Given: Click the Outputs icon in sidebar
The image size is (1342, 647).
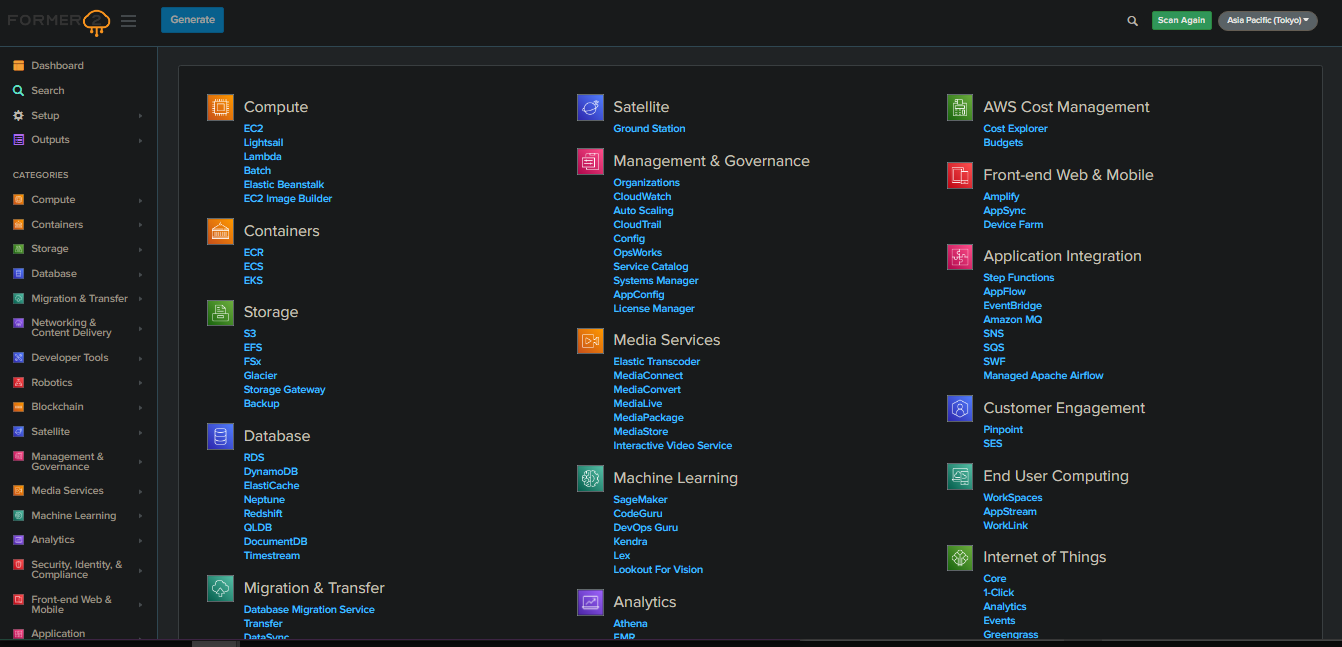Looking at the screenshot, I should click(x=18, y=140).
